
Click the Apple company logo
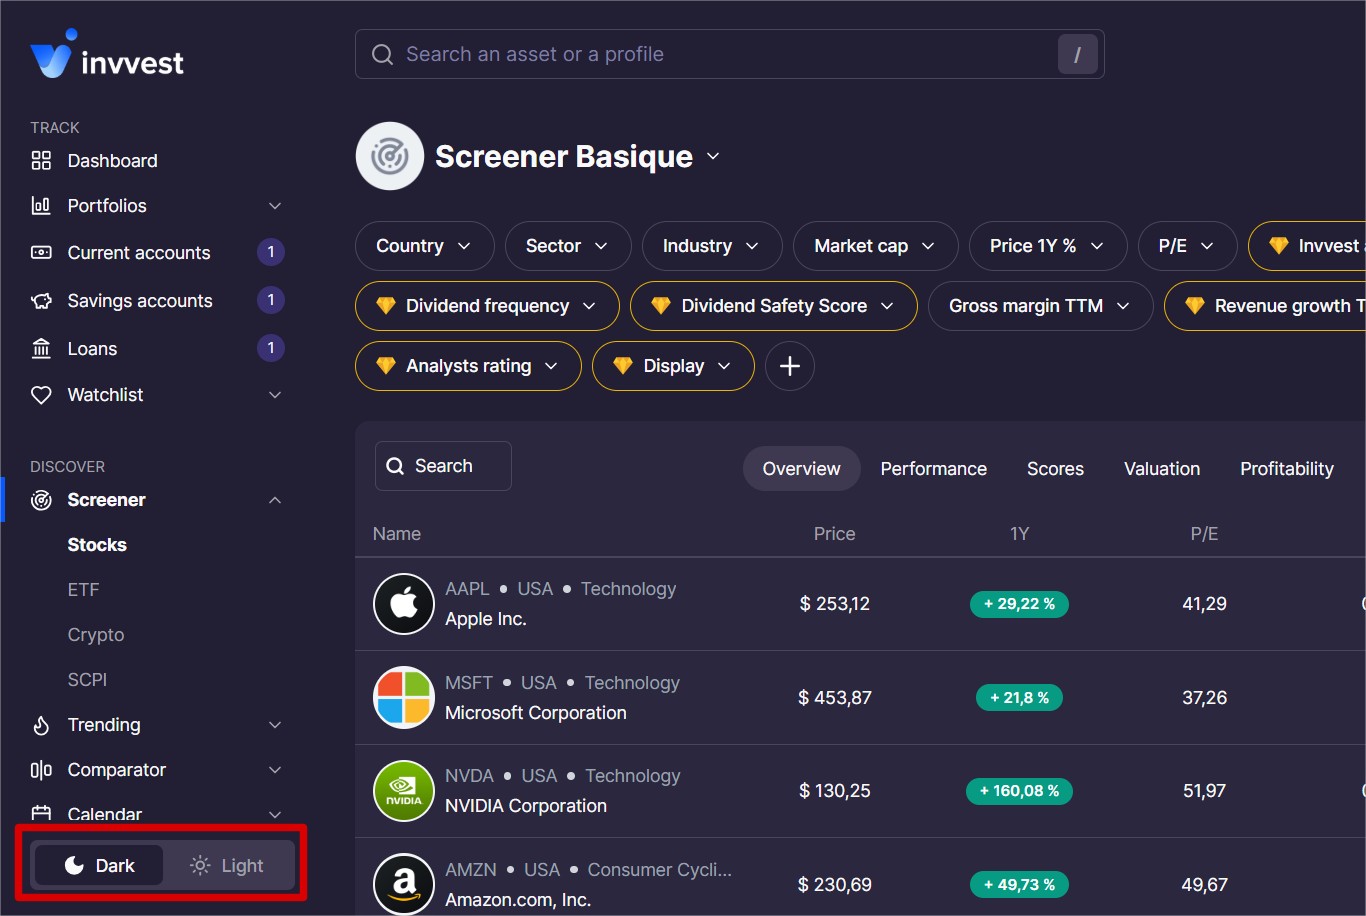(x=404, y=604)
